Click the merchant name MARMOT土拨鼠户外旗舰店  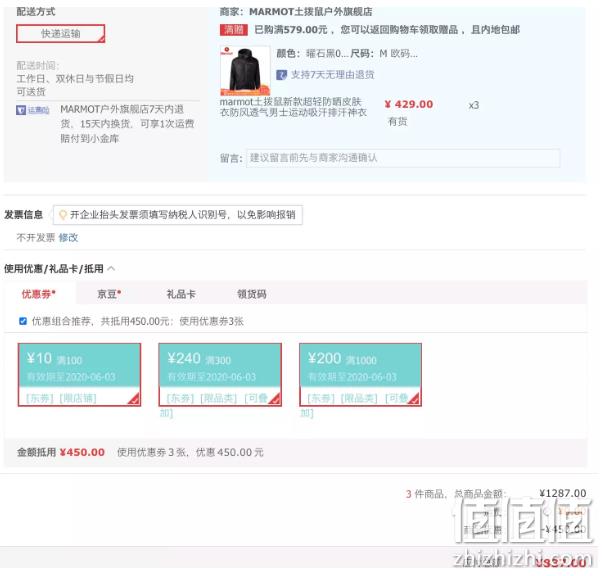311,12
